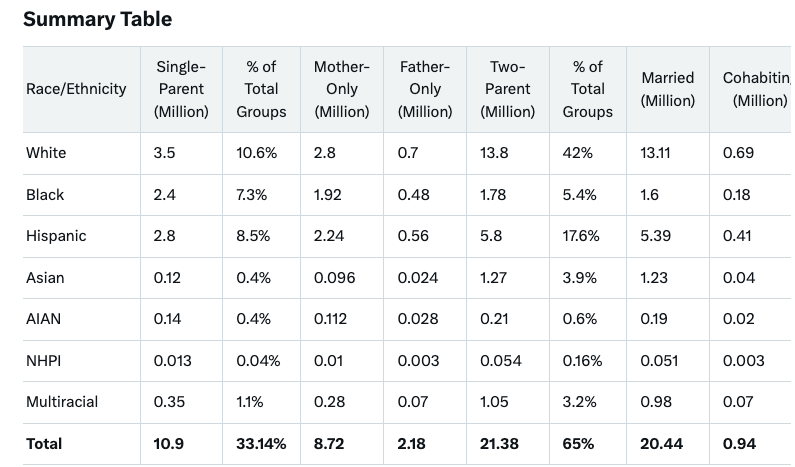Click the 17.6% cell in Hispanic row
The image size is (795, 467).
point(580,236)
